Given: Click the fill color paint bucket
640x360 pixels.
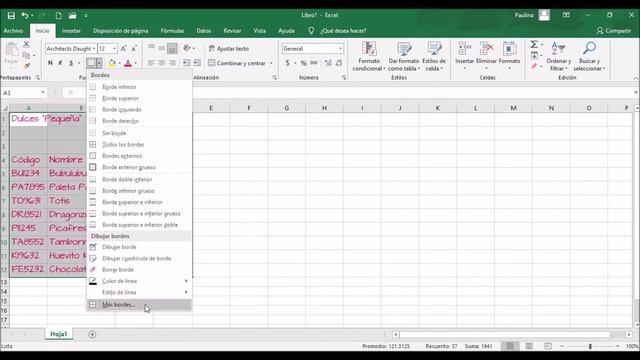Looking at the screenshot, I should (111, 63).
